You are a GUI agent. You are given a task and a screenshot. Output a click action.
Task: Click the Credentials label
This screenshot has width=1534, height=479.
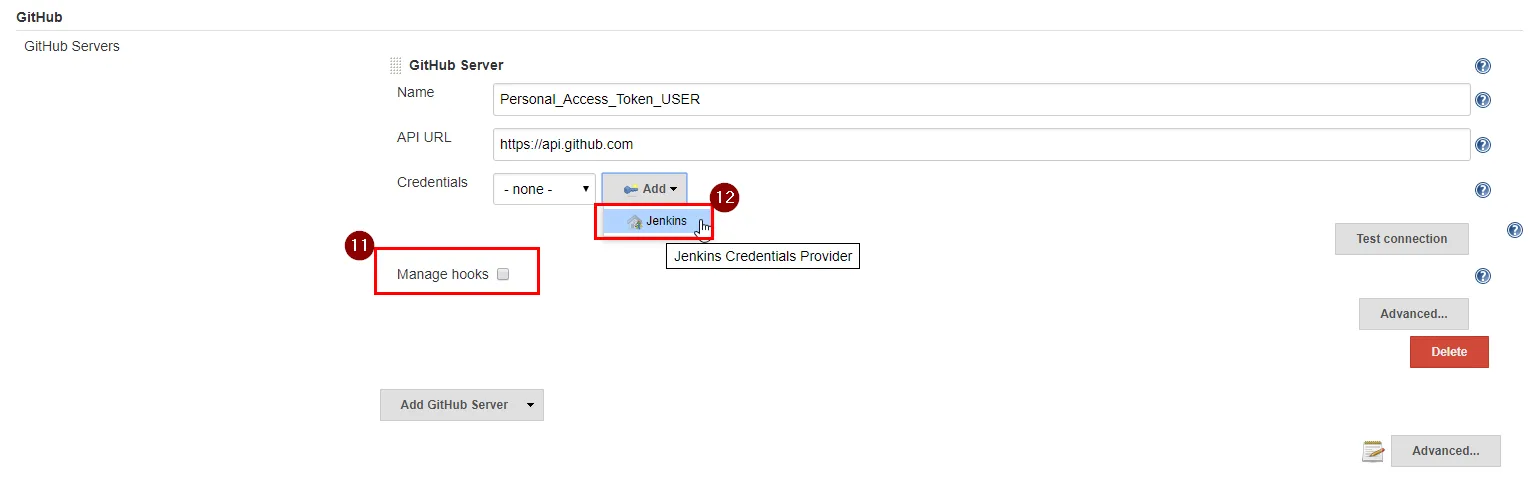[x=432, y=182]
